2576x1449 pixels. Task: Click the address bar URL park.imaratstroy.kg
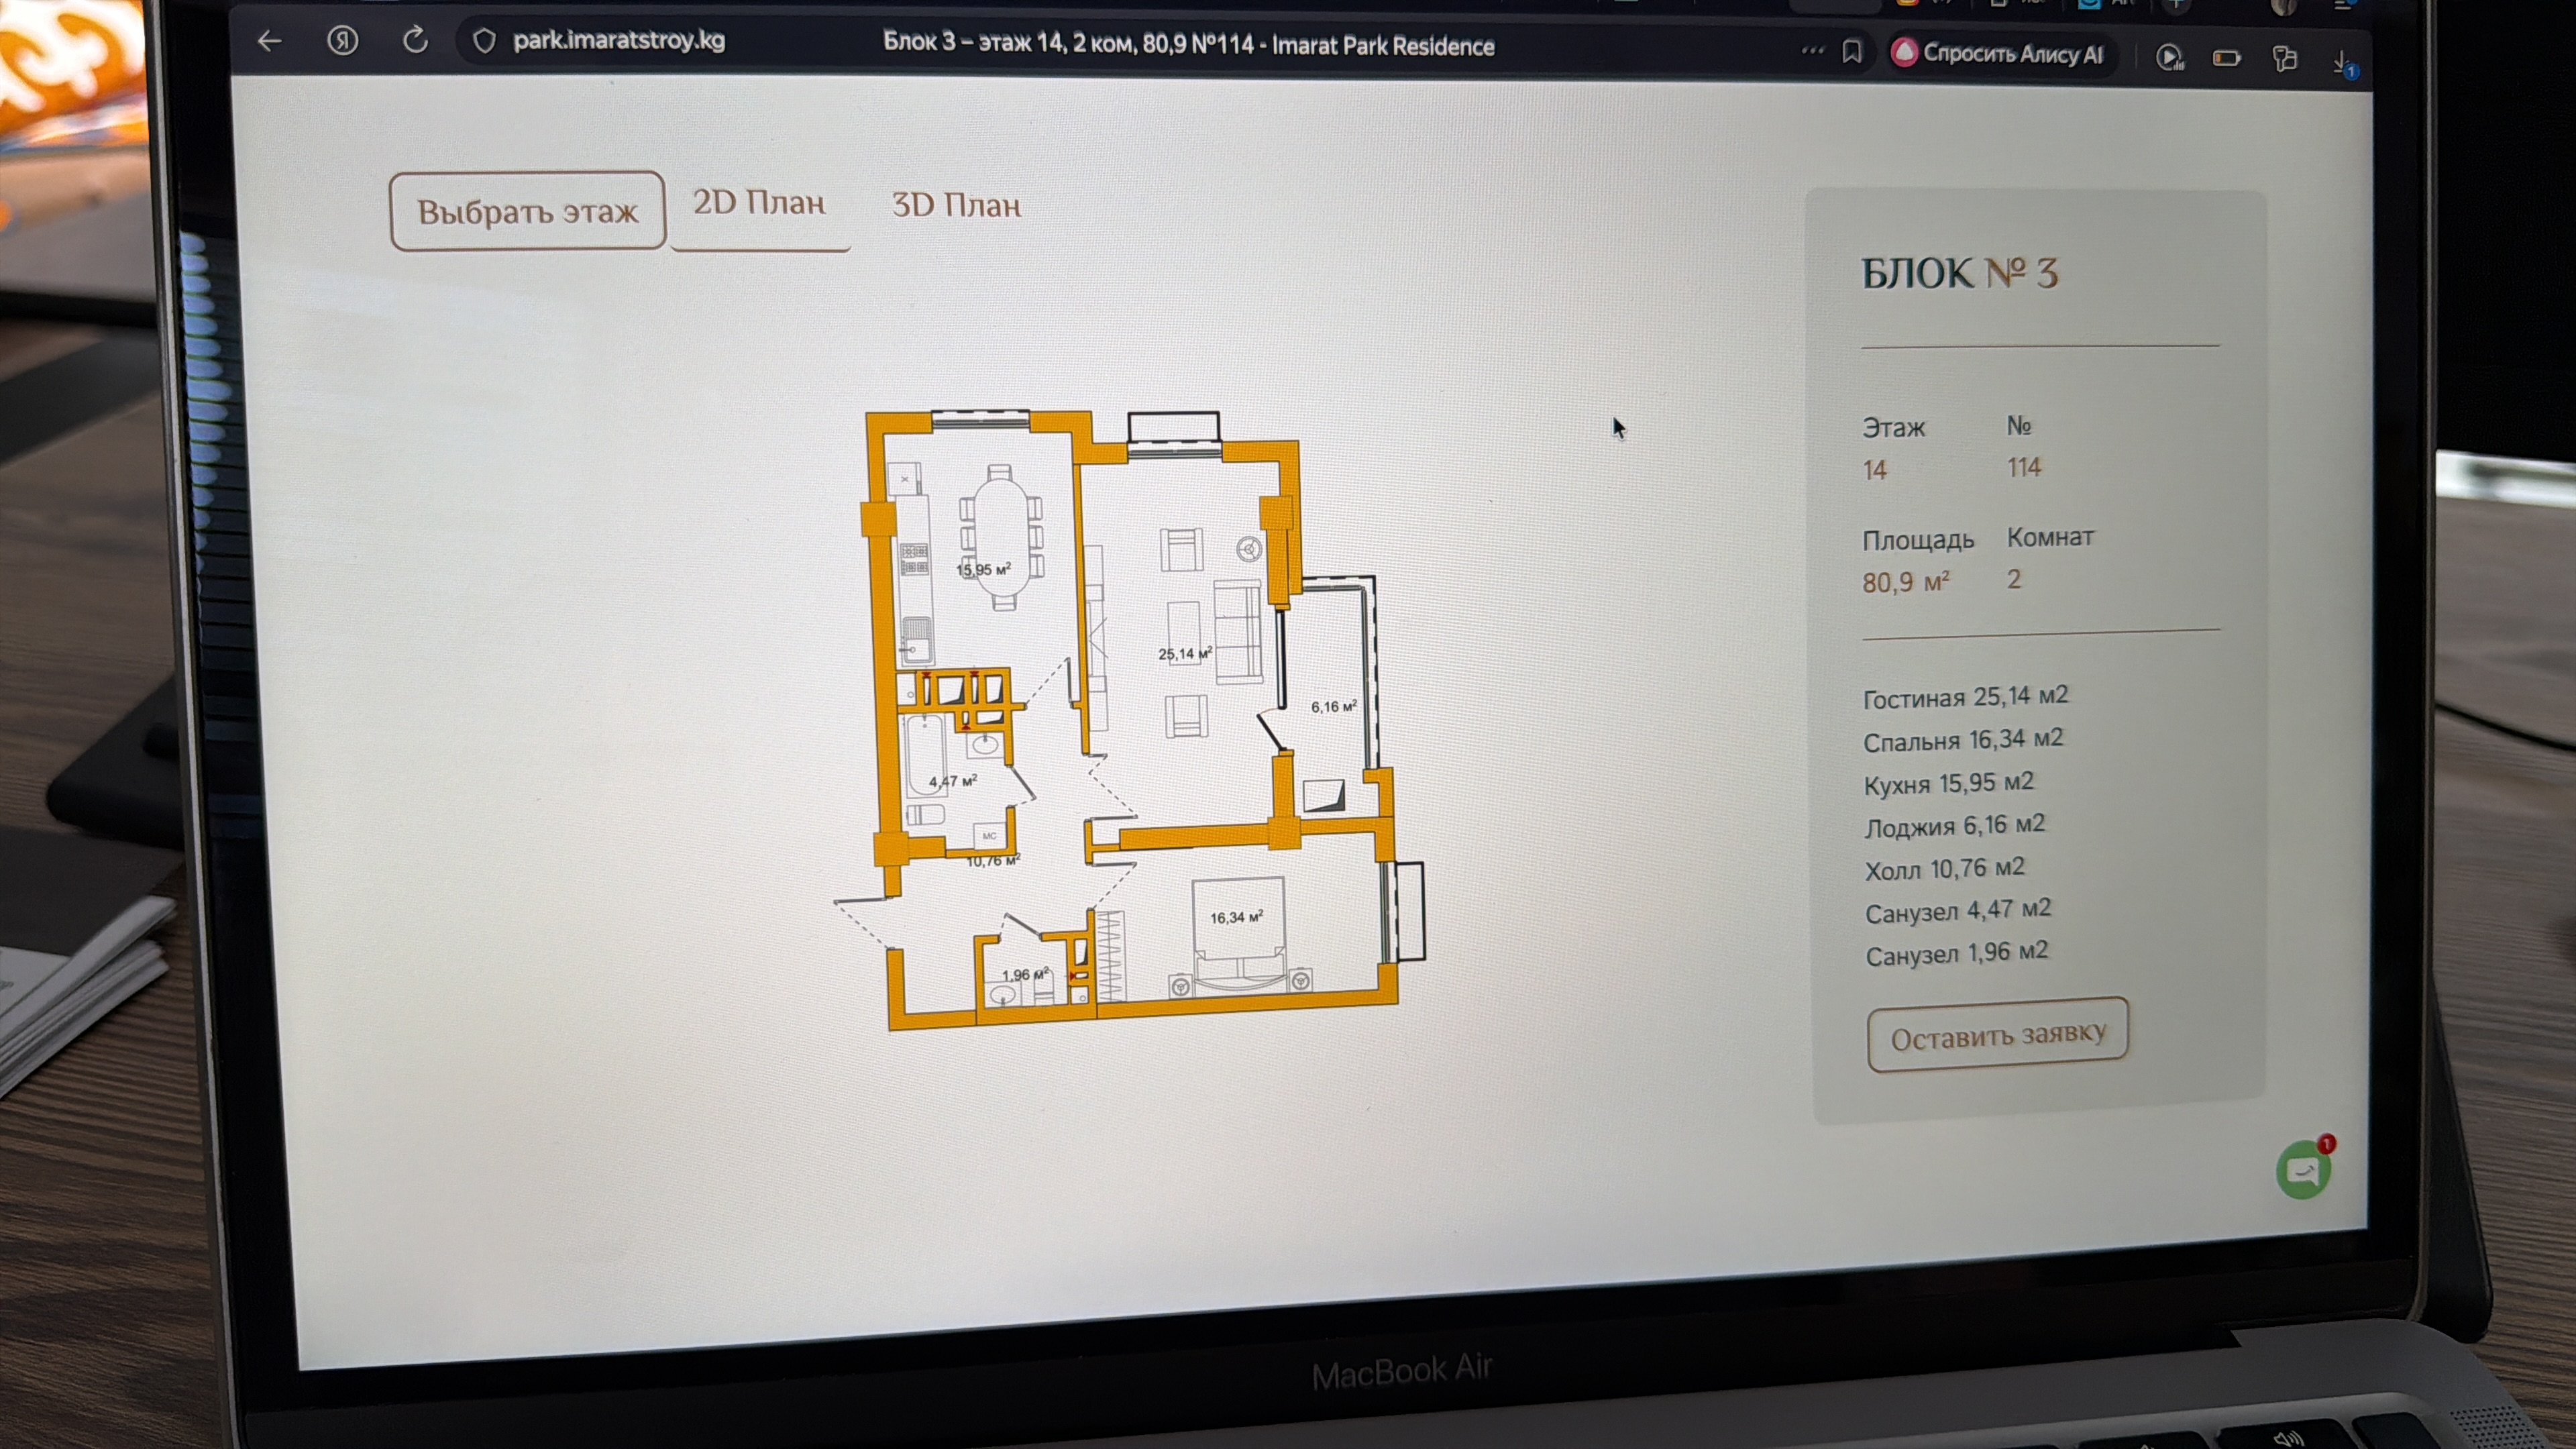click(619, 41)
